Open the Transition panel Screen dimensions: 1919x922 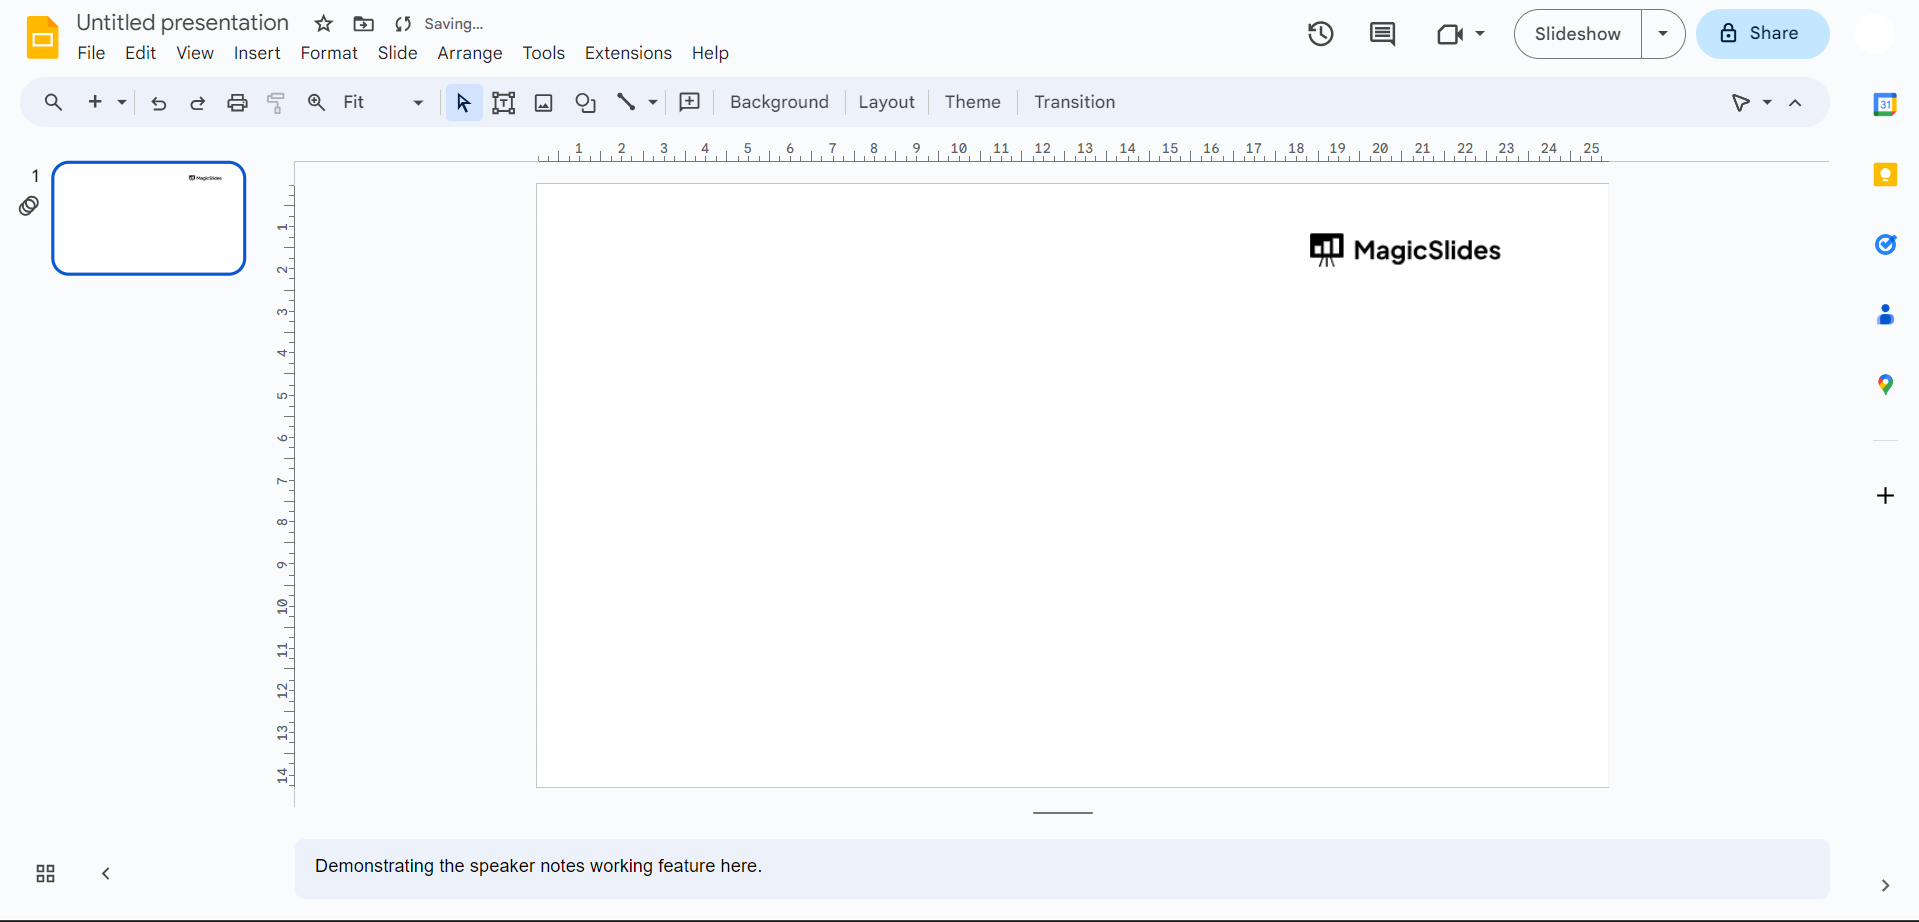pos(1074,102)
